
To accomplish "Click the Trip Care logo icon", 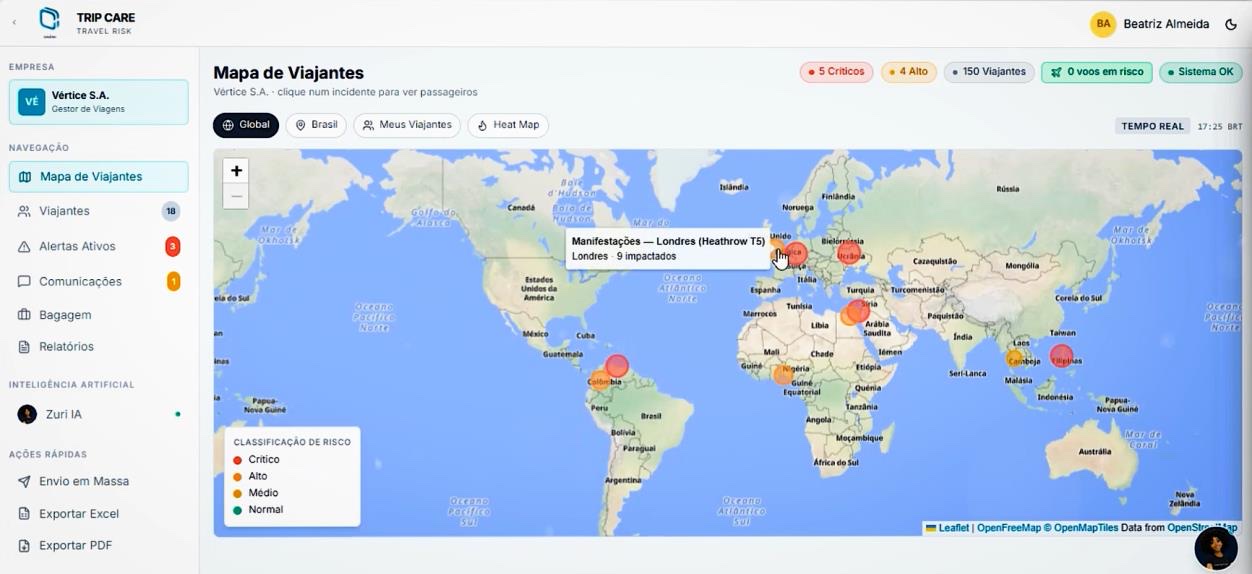I will [49, 21].
